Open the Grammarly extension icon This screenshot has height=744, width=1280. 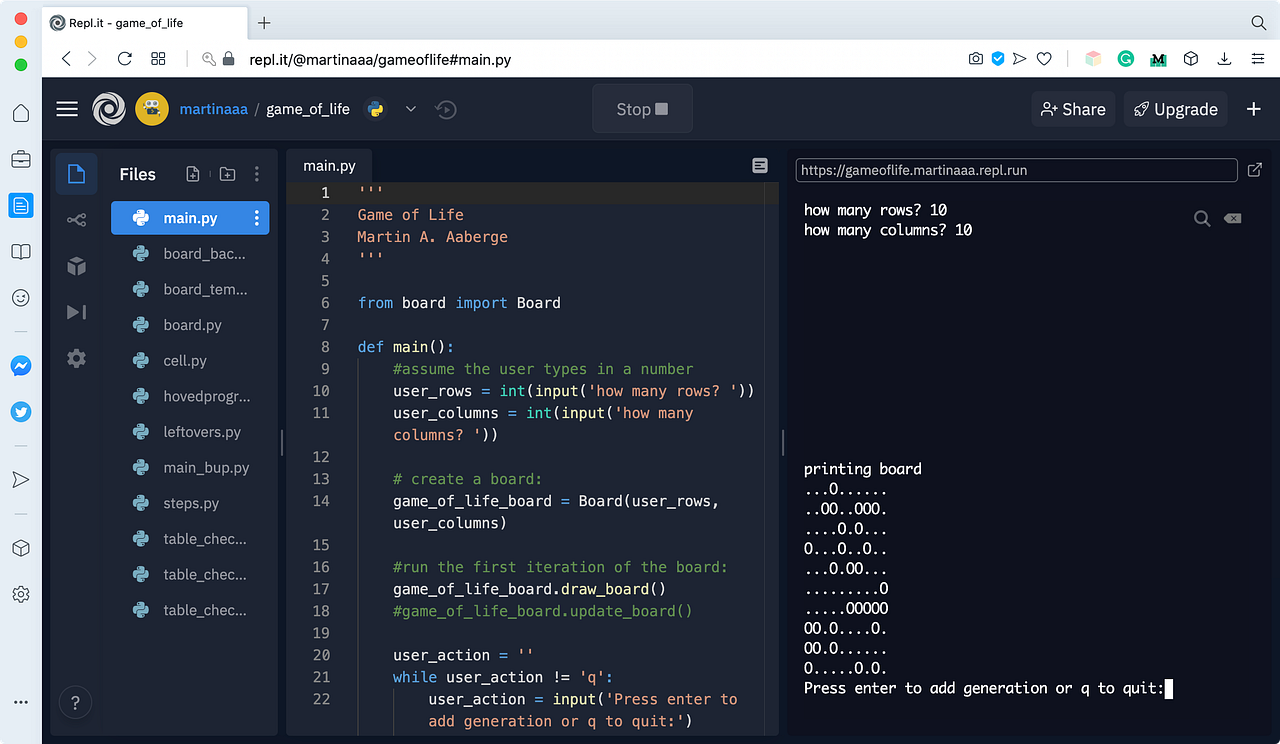(1126, 59)
